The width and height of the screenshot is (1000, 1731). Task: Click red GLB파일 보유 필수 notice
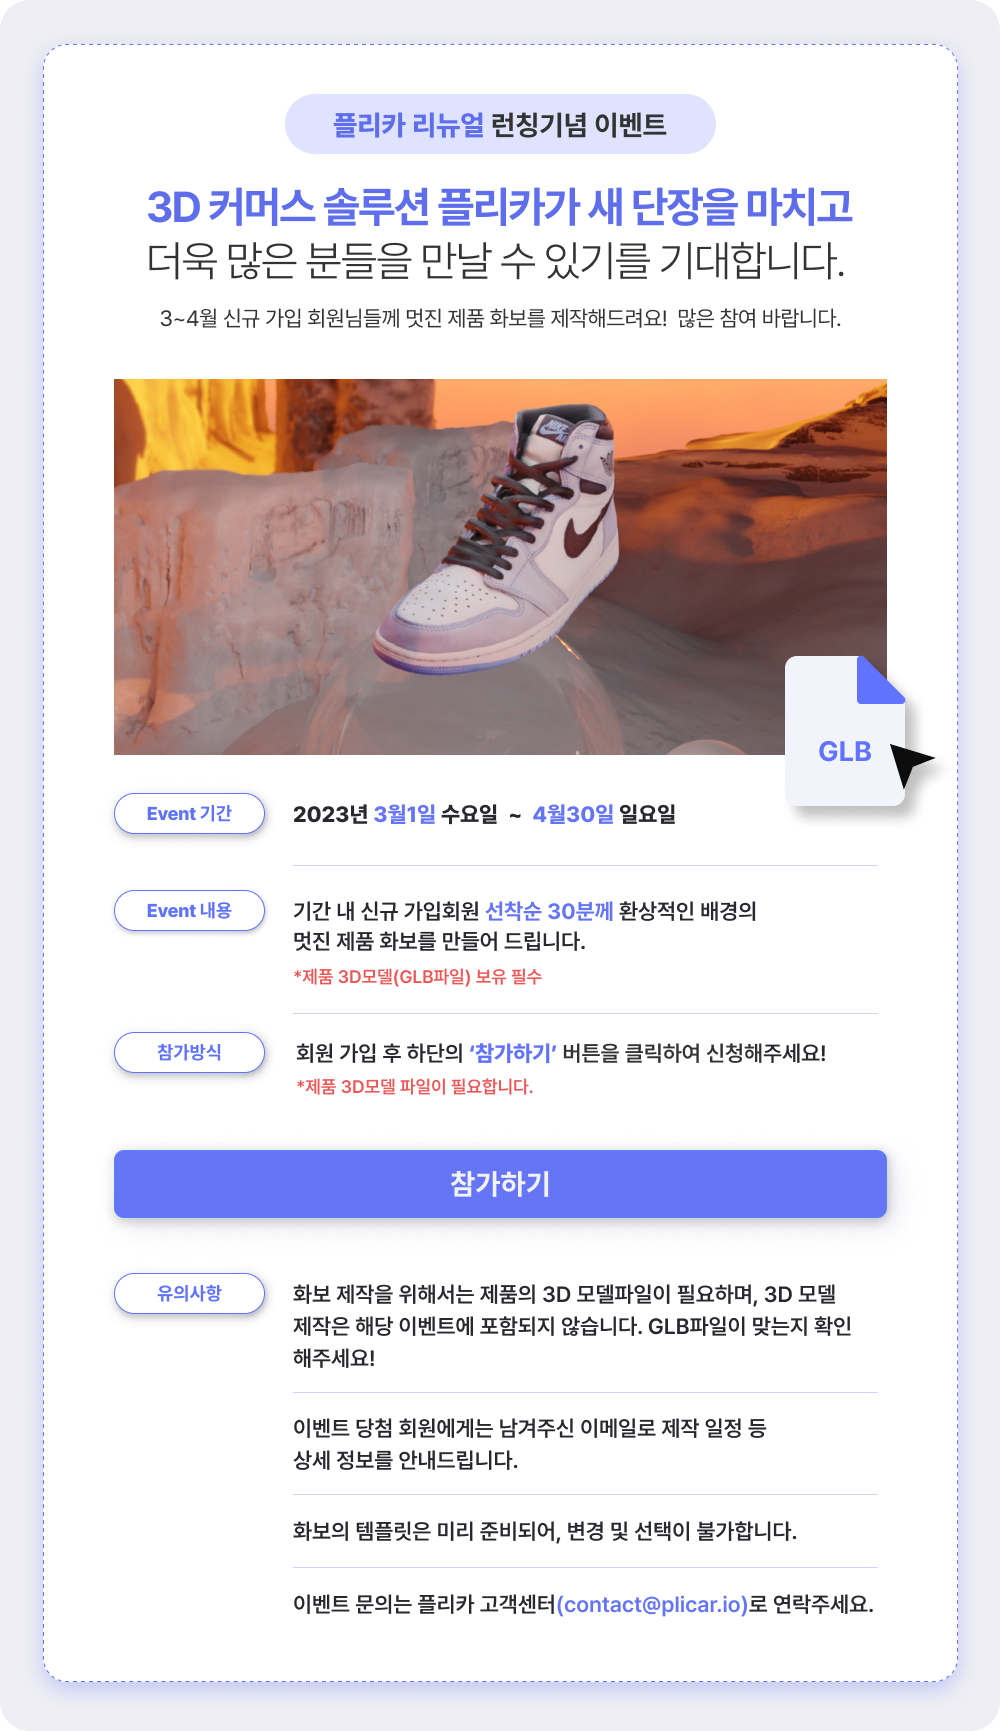417,977
